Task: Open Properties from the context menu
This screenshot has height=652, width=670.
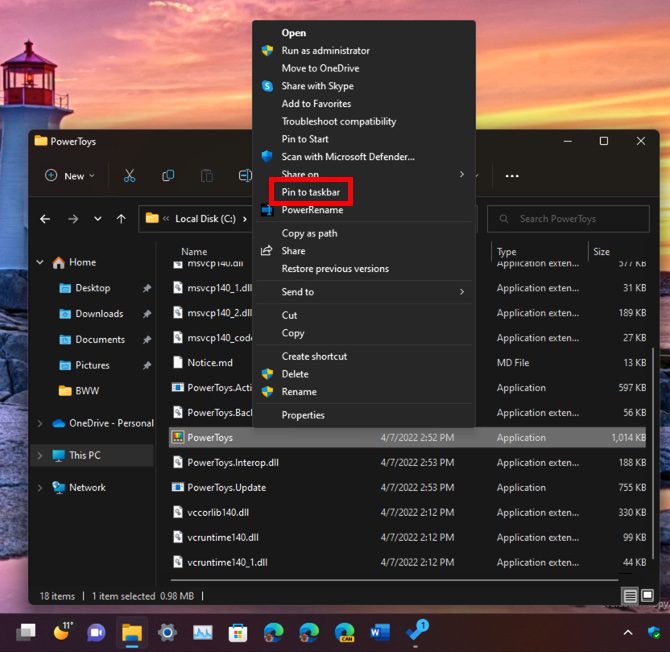Action: pyautogui.click(x=303, y=415)
